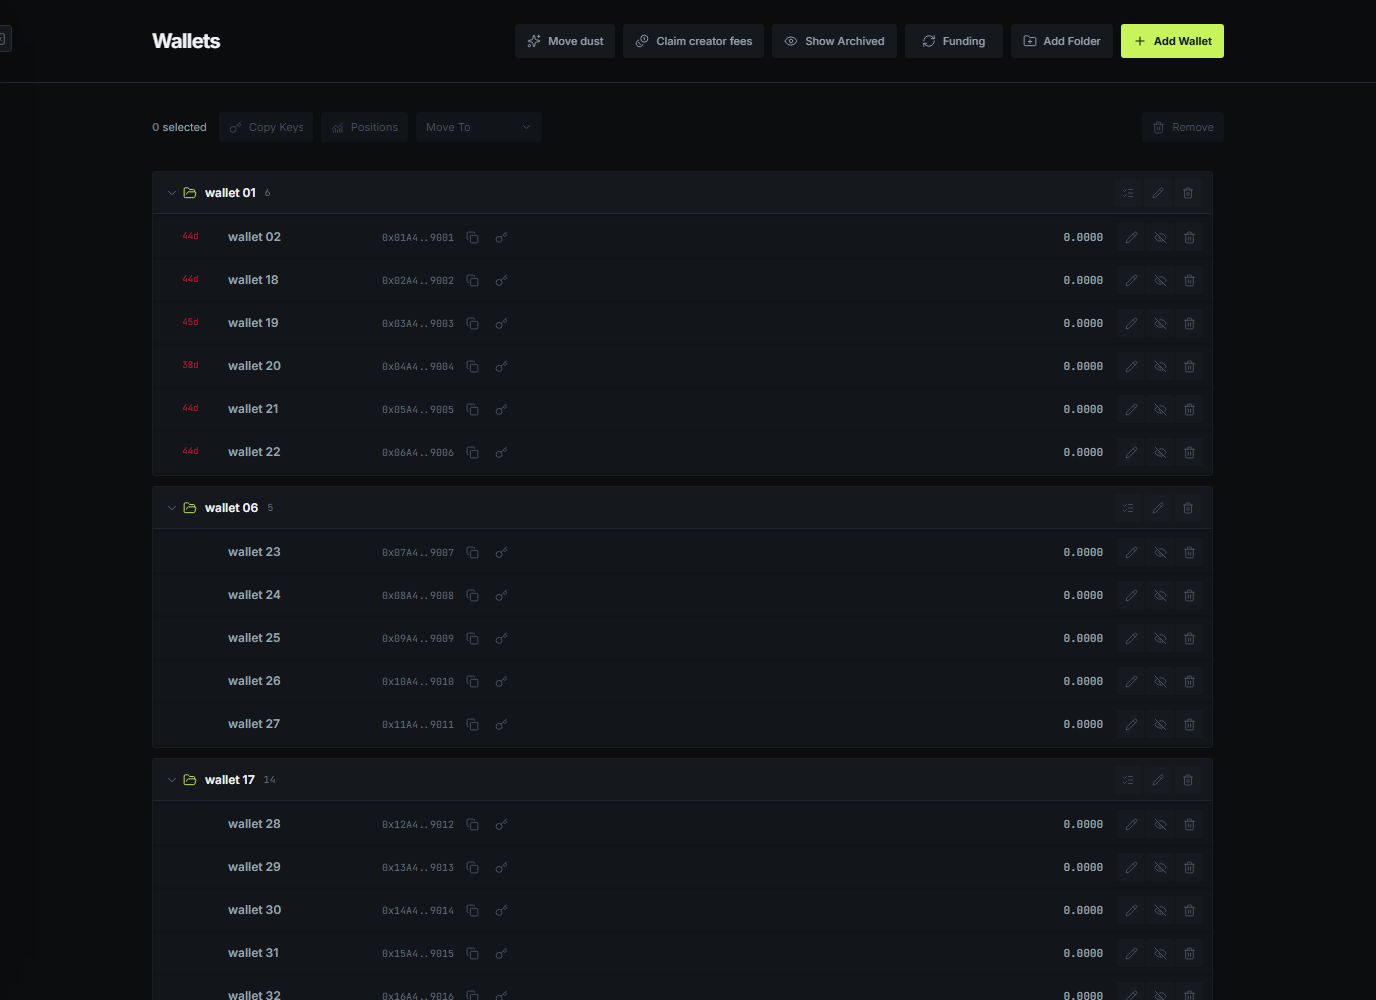1376x1000 pixels.
Task: Archive wallet 22 via eye-slash icon
Action: click(1160, 453)
